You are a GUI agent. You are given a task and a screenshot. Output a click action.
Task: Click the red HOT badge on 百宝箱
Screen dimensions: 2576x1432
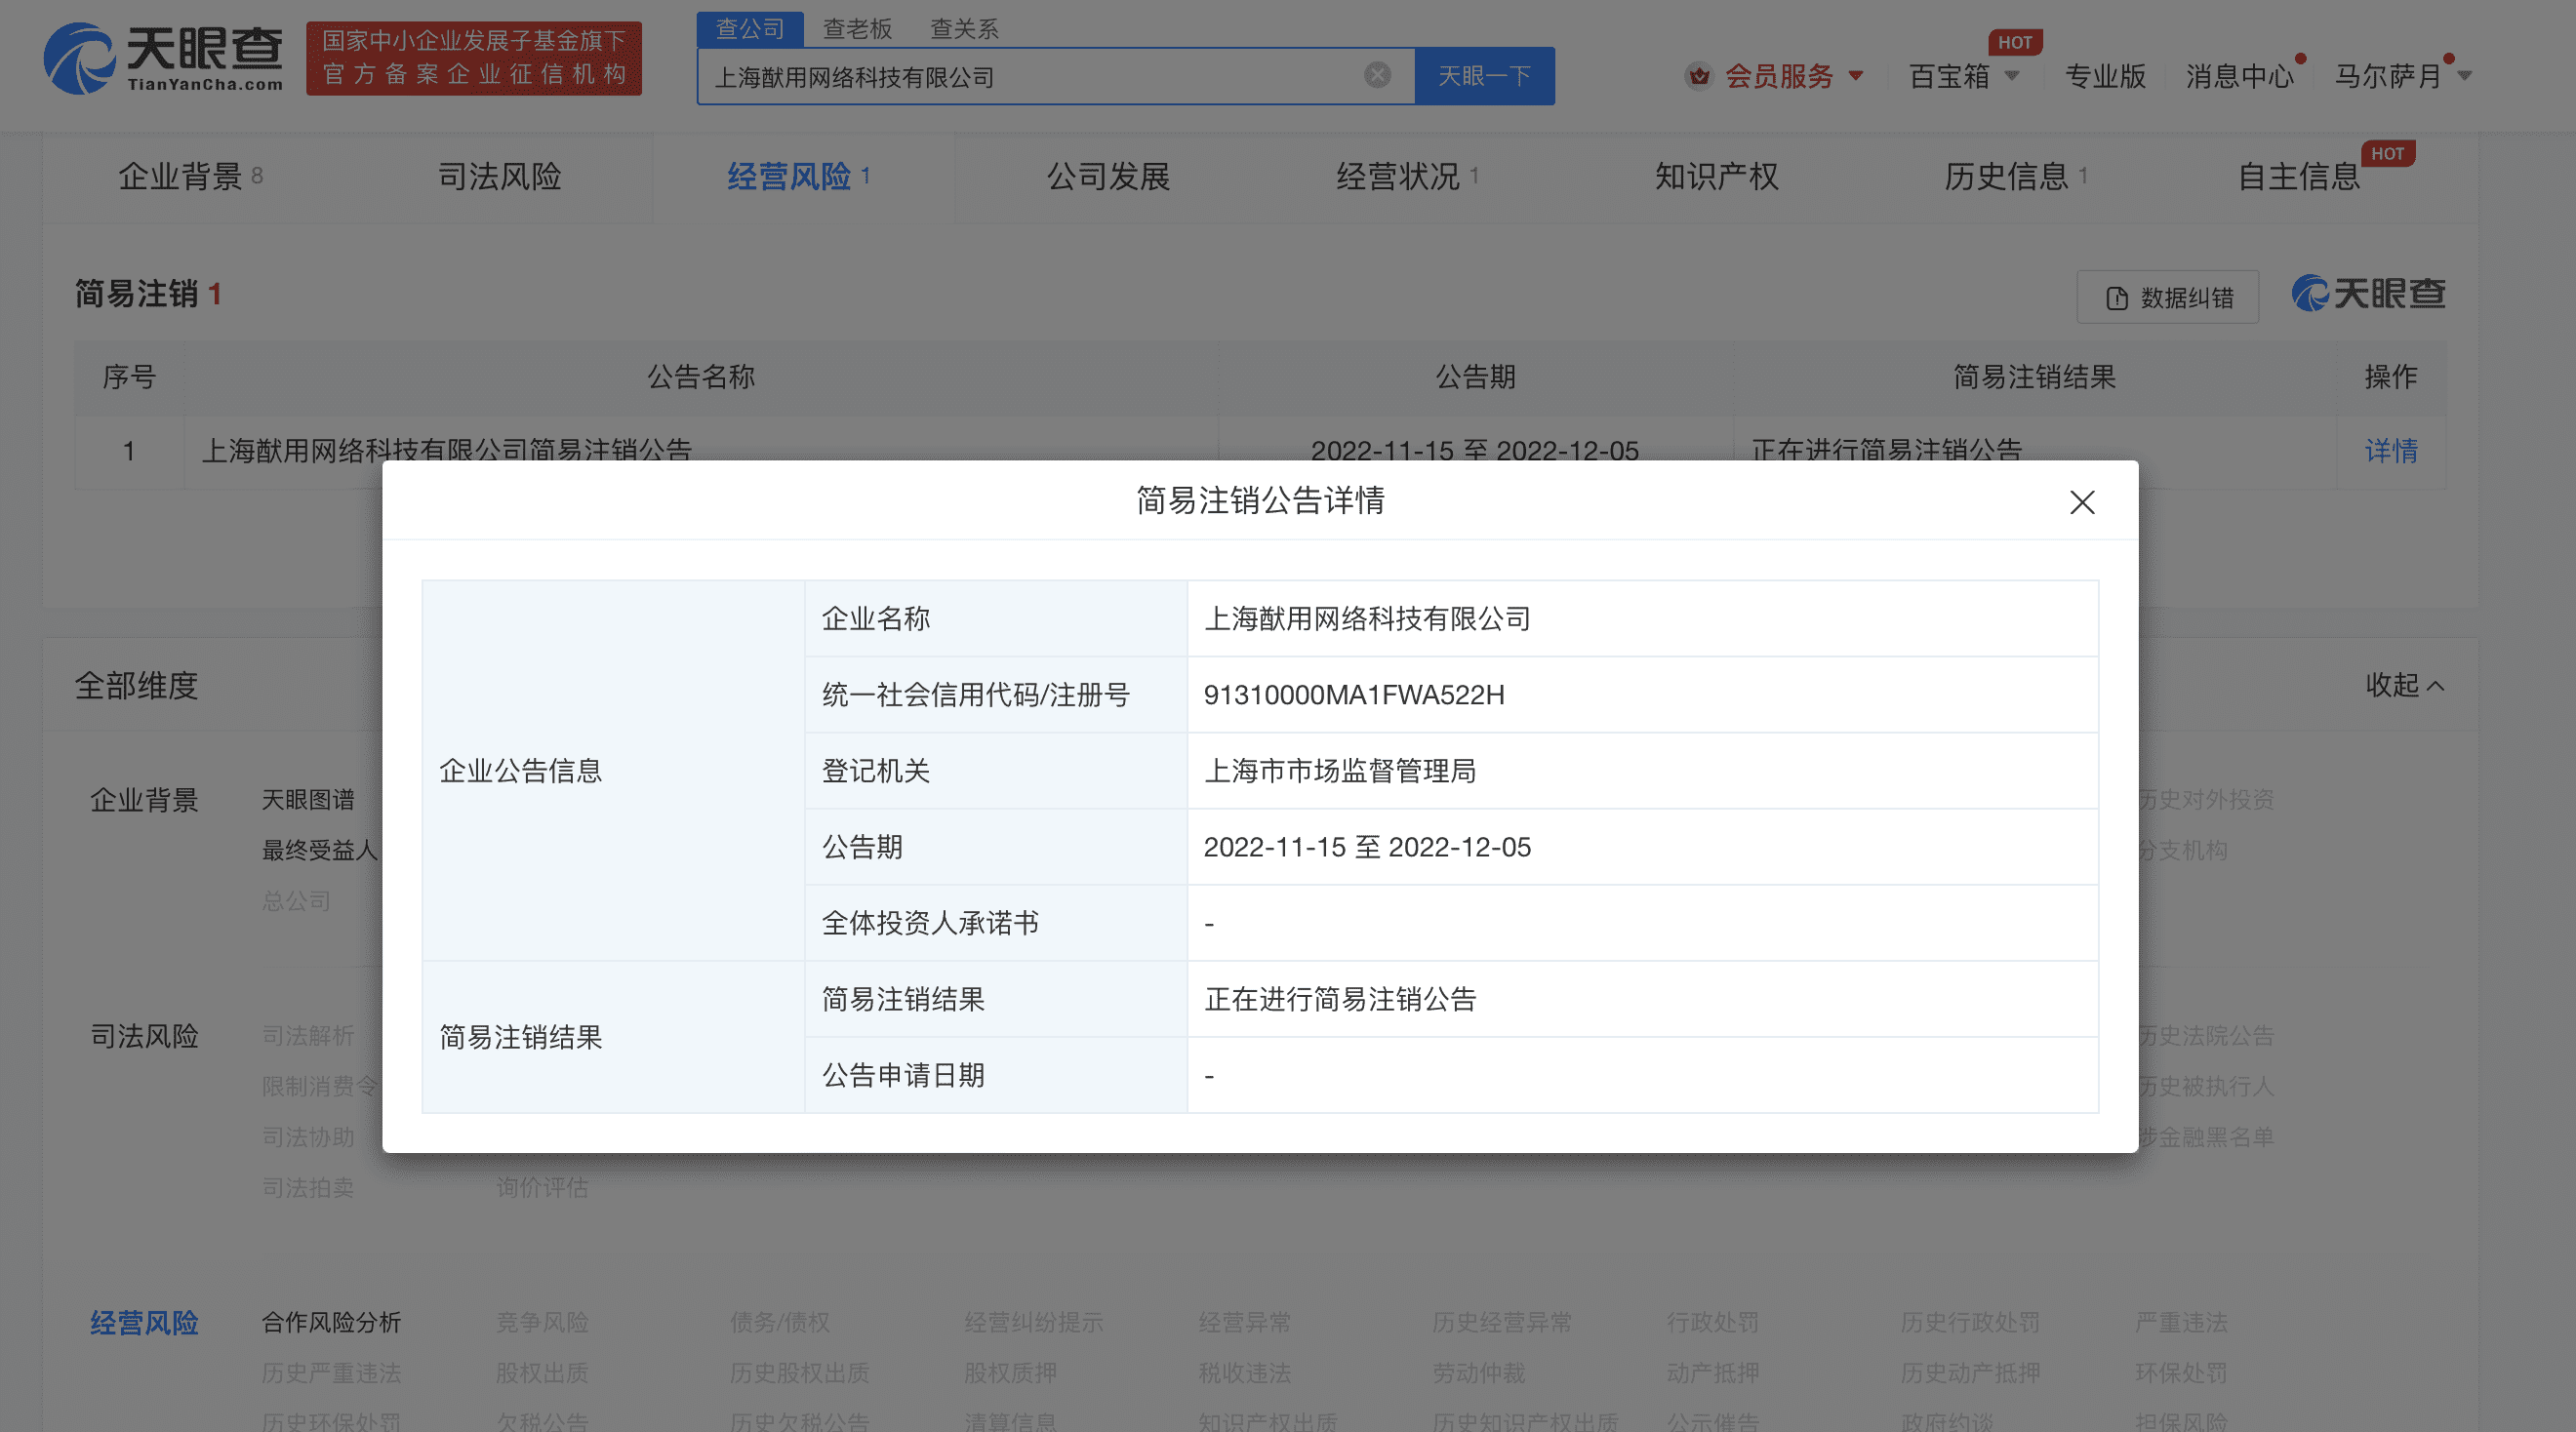[x=2016, y=42]
